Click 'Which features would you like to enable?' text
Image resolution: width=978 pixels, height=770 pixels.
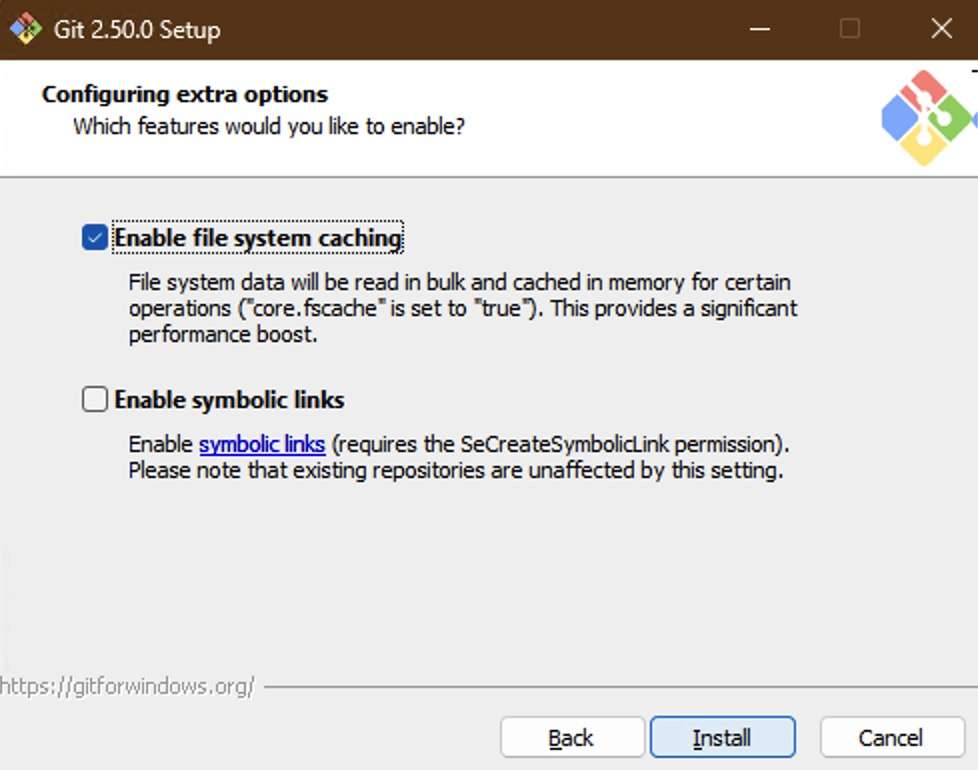(x=269, y=126)
